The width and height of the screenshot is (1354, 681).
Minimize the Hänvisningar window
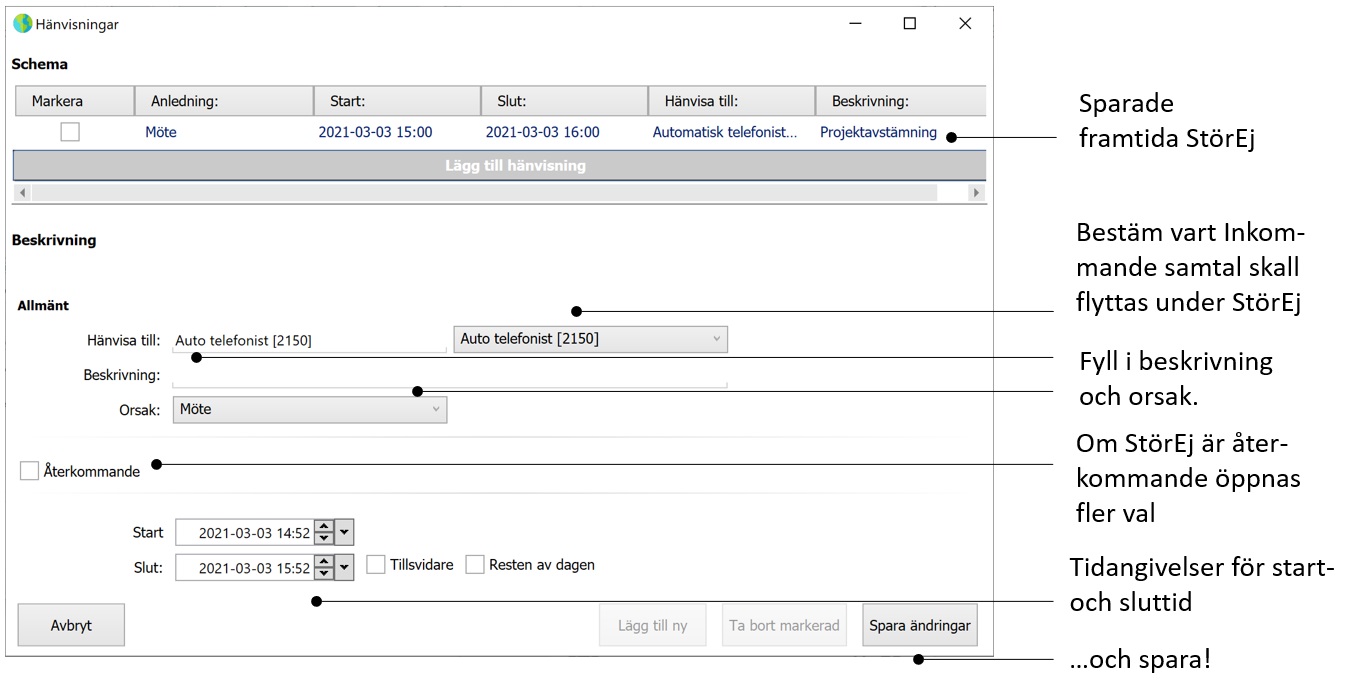click(855, 24)
